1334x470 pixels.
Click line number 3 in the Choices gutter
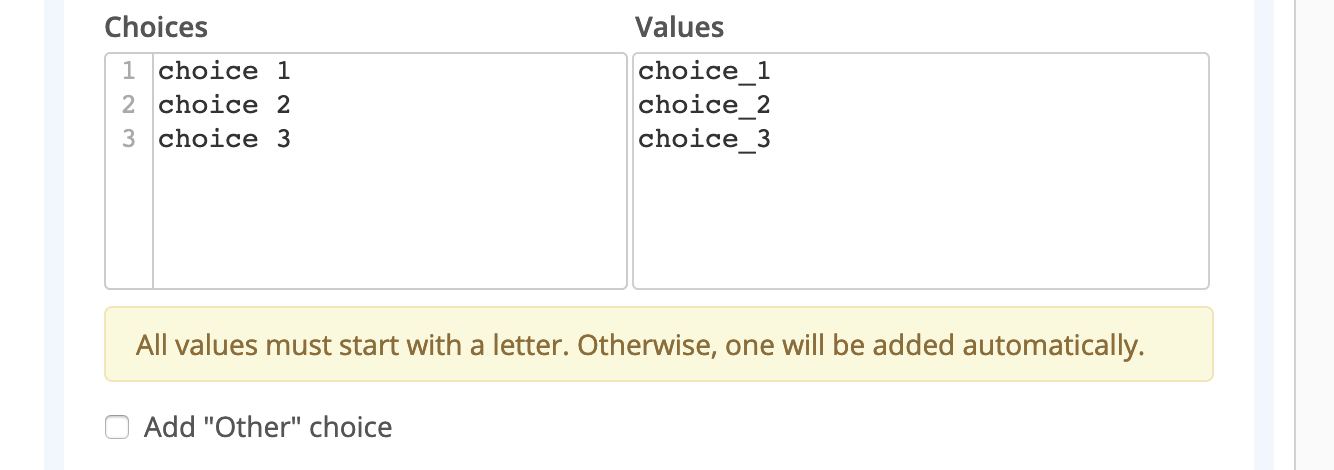click(x=128, y=139)
